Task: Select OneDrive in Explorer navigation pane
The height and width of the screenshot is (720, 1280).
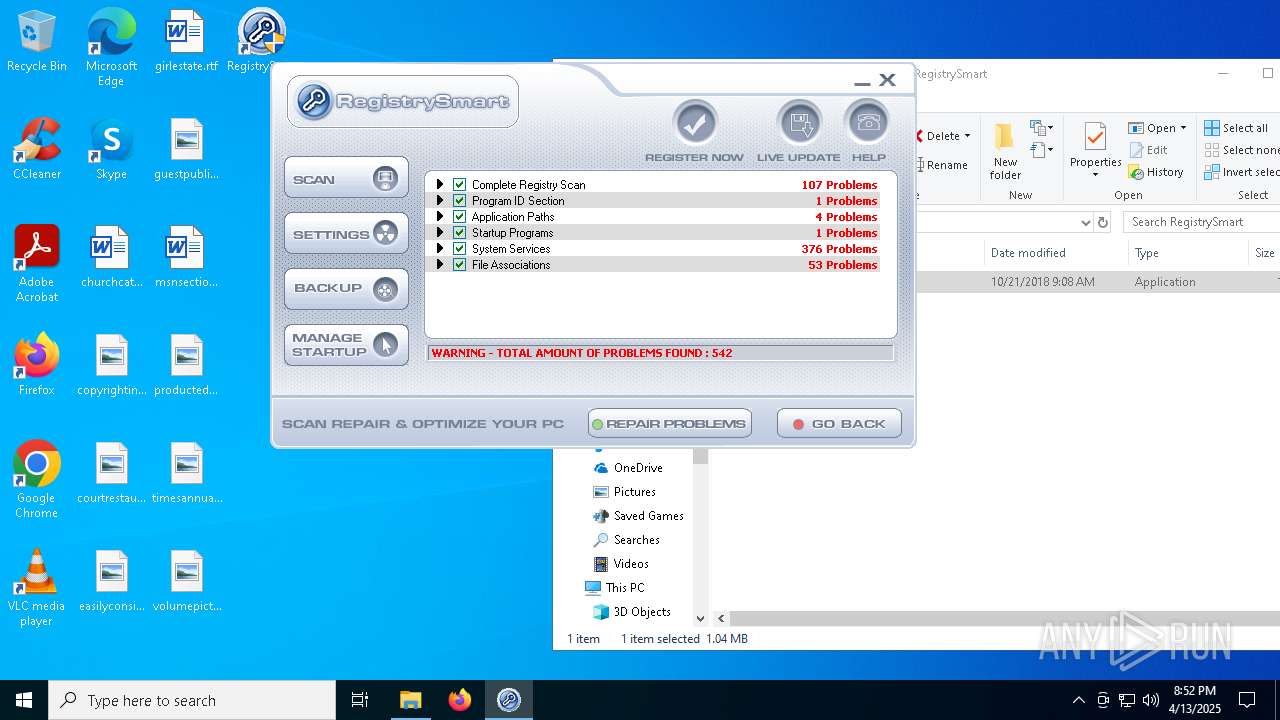Action: (x=628, y=468)
